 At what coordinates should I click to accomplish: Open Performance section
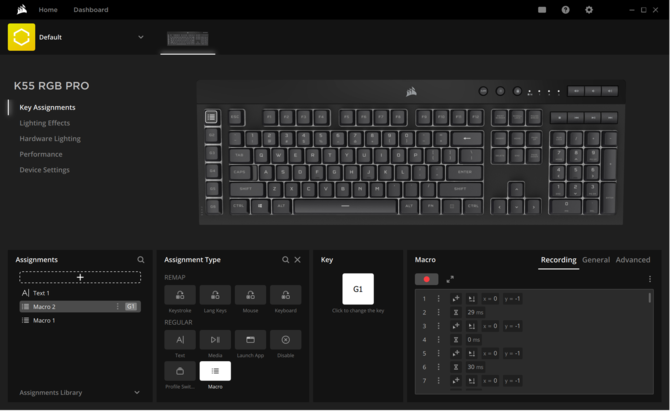(41, 154)
